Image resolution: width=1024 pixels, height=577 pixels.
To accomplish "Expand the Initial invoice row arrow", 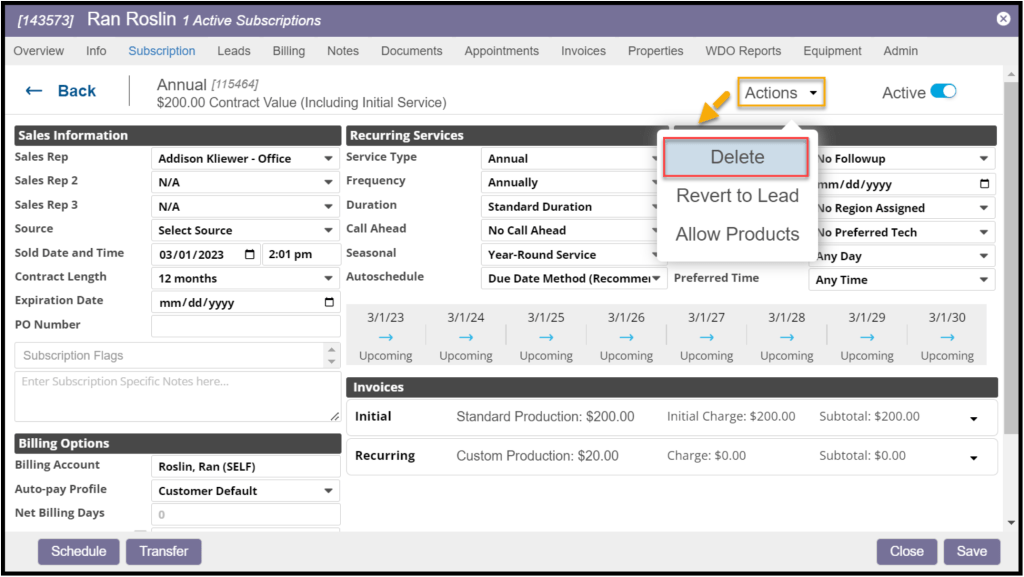I will click(x=974, y=419).
